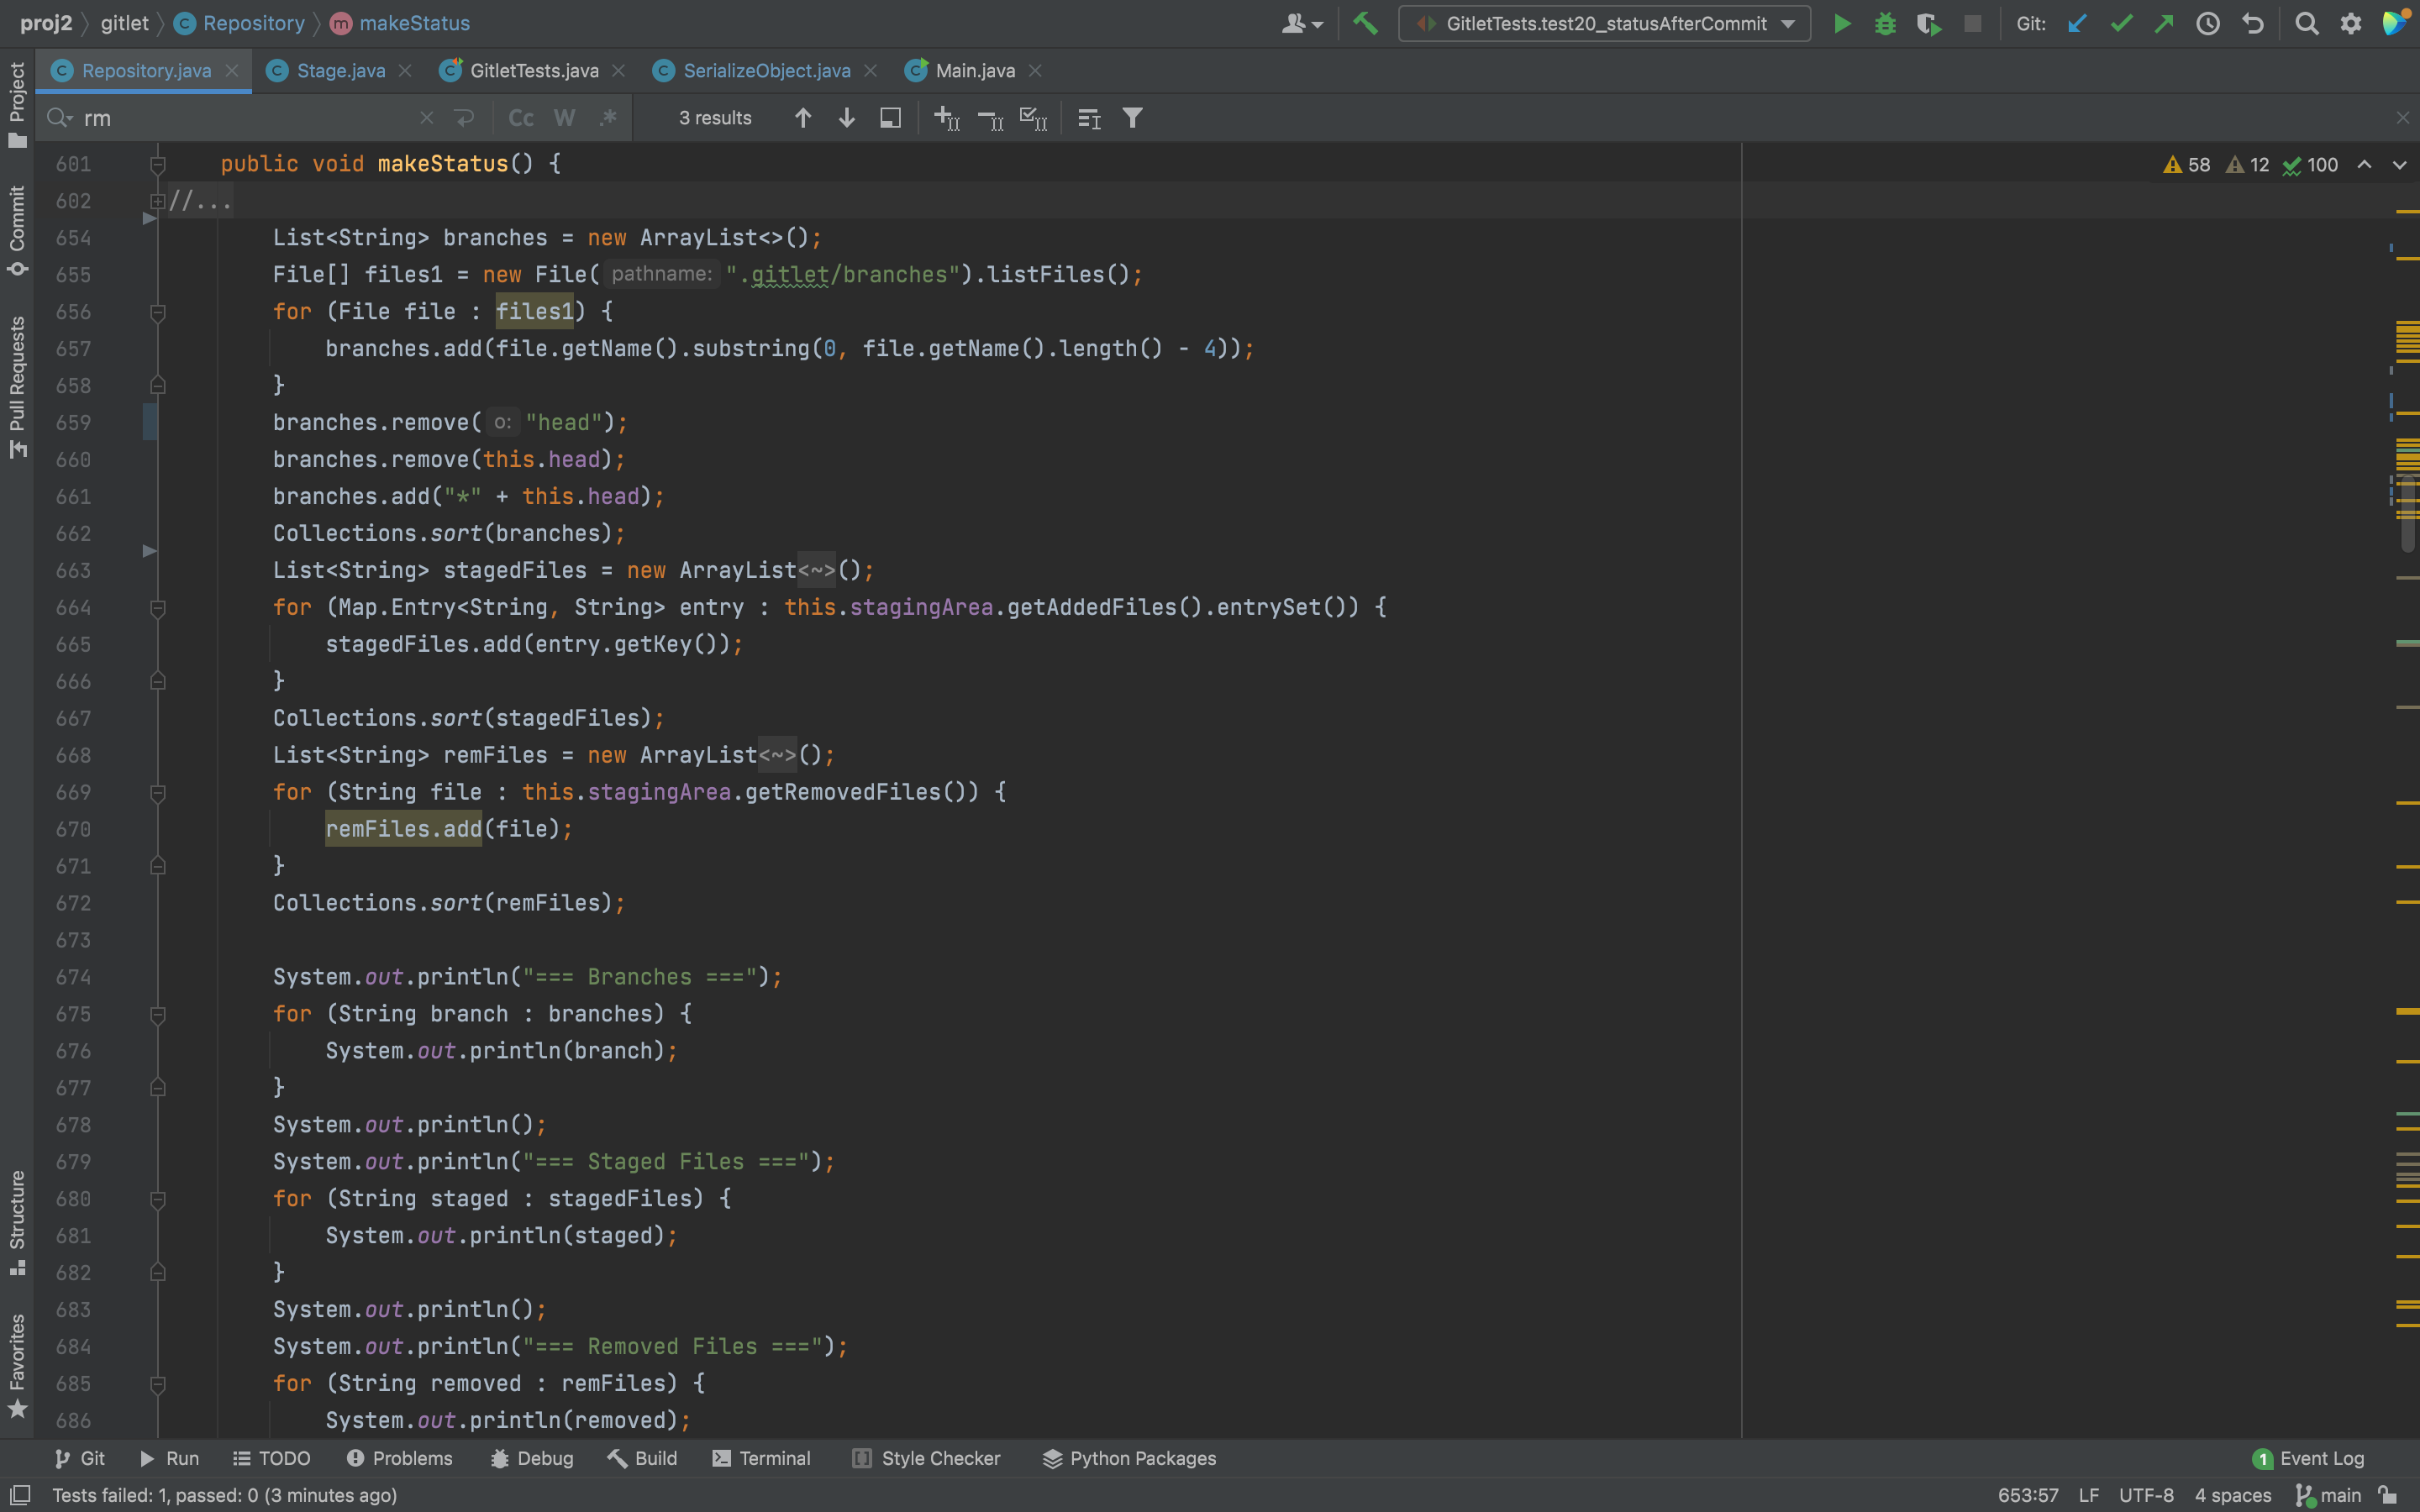Open Git history clock icon
The width and height of the screenshot is (2420, 1512).
(x=2208, y=24)
